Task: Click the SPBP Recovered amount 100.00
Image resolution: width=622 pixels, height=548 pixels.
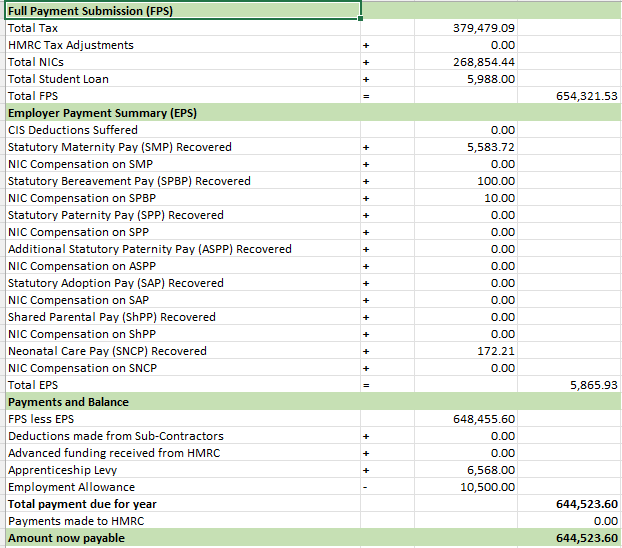Action: pos(496,181)
